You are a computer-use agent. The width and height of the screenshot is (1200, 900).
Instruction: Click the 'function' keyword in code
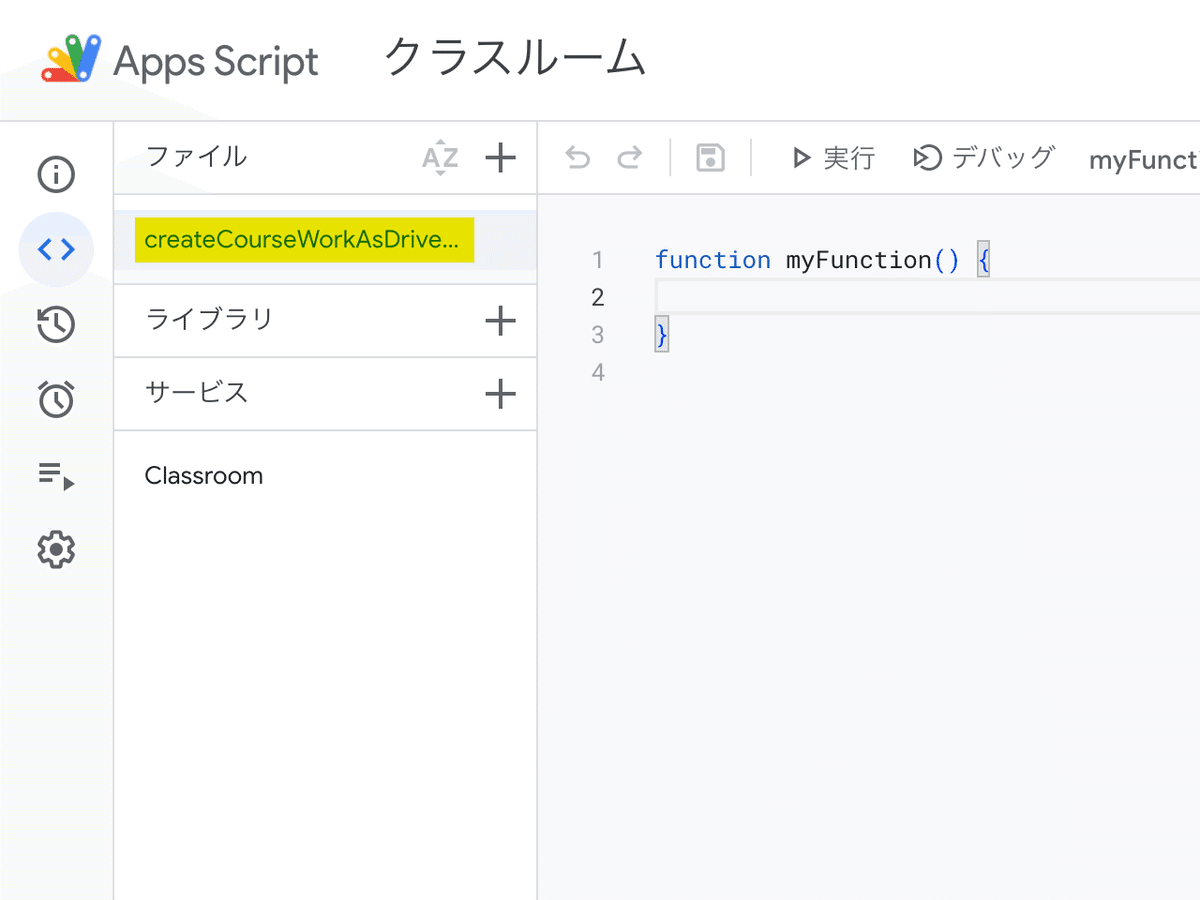pyautogui.click(x=713, y=260)
